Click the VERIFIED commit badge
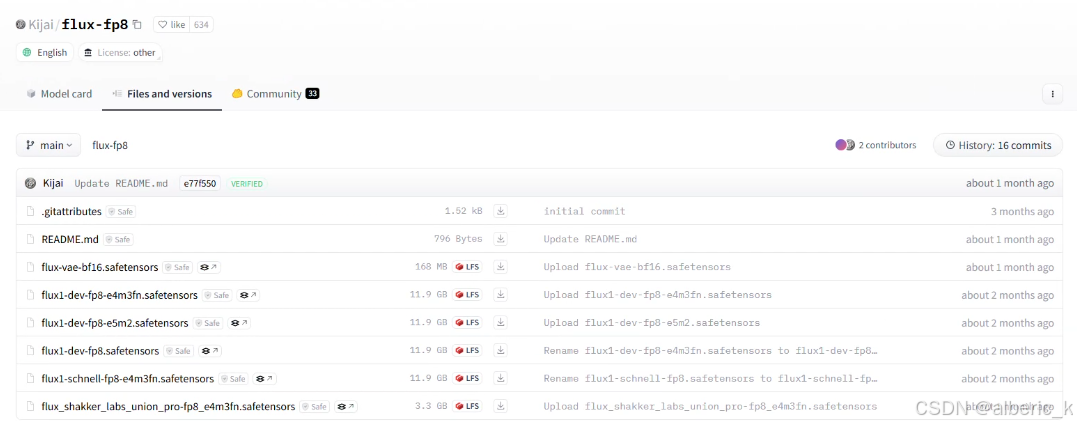The height and width of the screenshot is (425, 1077). point(247,184)
